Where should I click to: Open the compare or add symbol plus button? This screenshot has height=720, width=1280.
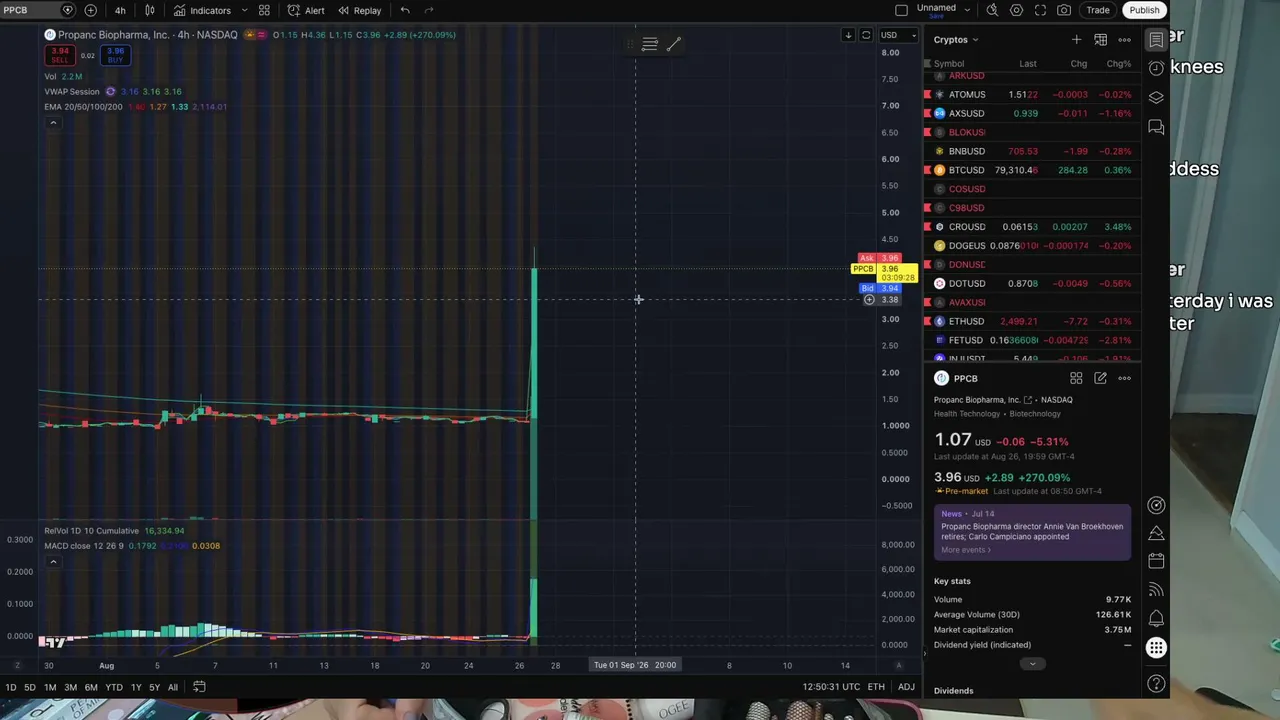tap(90, 10)
